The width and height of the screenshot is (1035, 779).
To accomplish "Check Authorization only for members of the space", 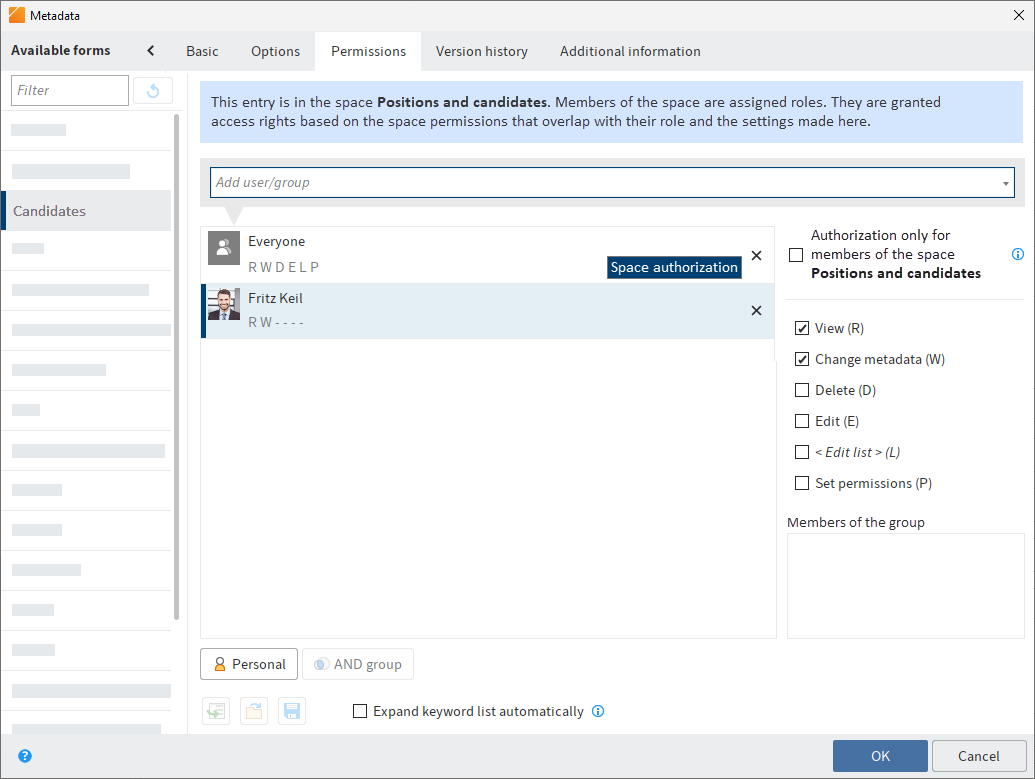I will click(796, 254).
